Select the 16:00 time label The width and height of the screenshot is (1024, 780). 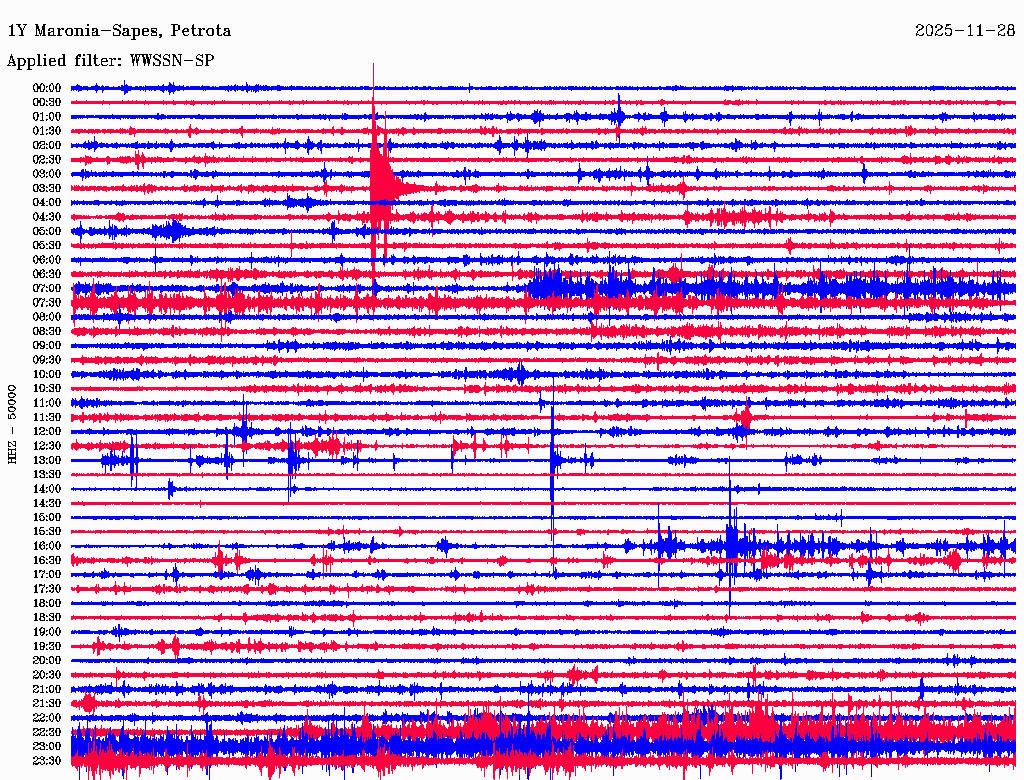click(x=47, y=545)
